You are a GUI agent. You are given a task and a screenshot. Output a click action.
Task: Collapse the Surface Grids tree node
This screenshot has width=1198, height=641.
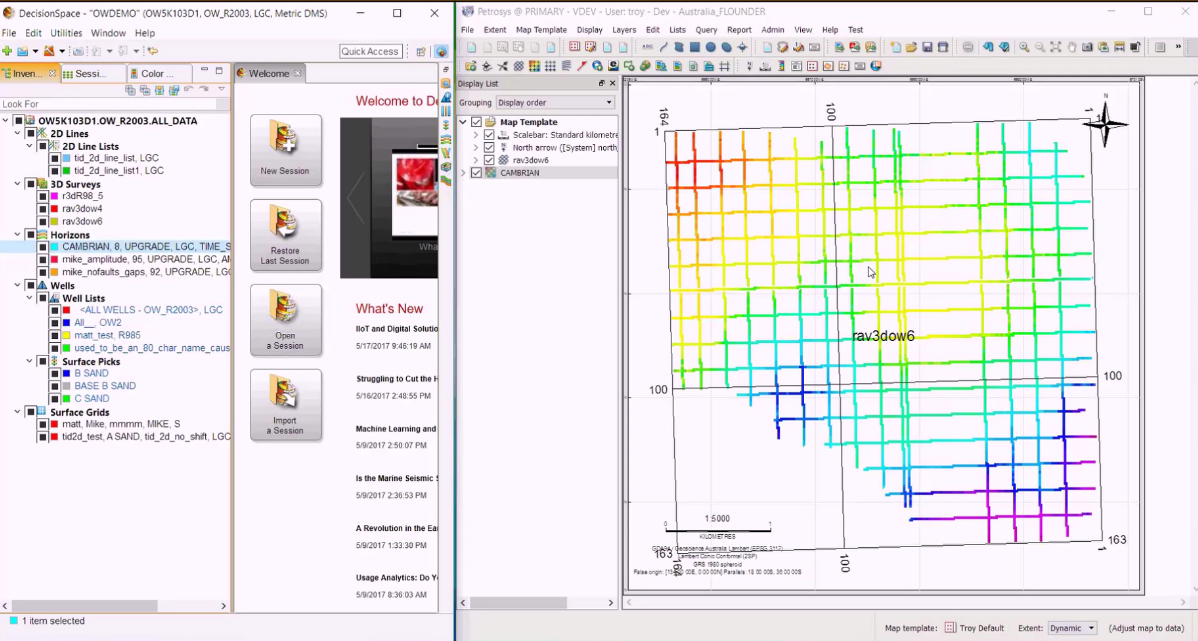(18, 412)
